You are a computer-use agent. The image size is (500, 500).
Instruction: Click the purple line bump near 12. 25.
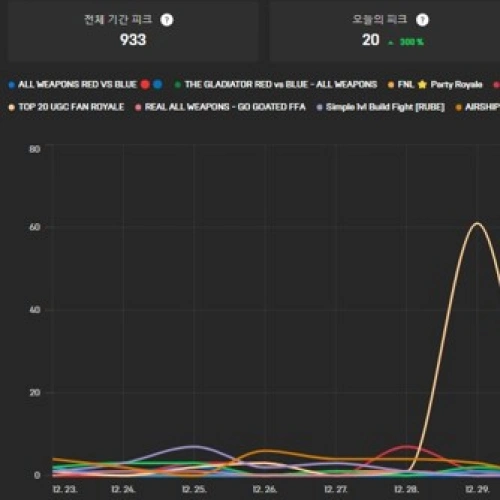pyautogui.click(x=194, y=446)
